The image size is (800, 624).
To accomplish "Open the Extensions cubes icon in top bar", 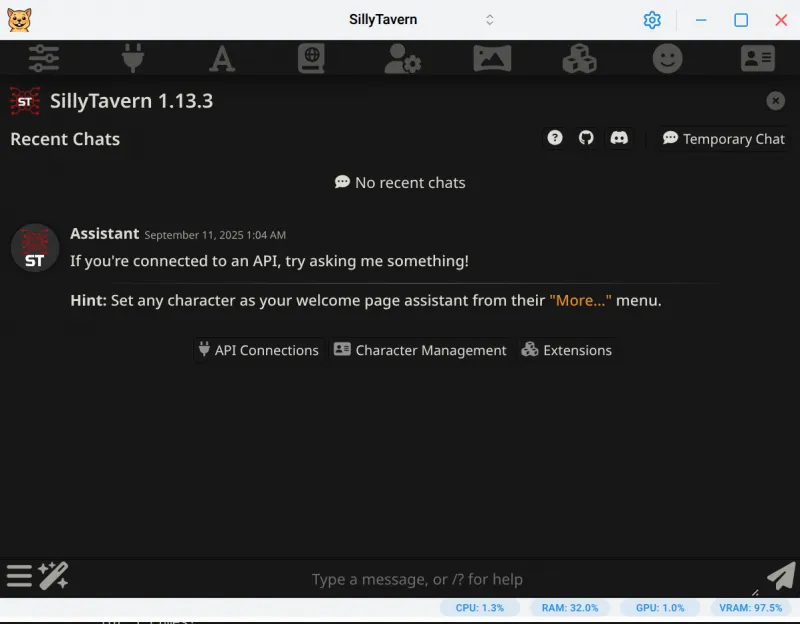I will click(579, 59).
